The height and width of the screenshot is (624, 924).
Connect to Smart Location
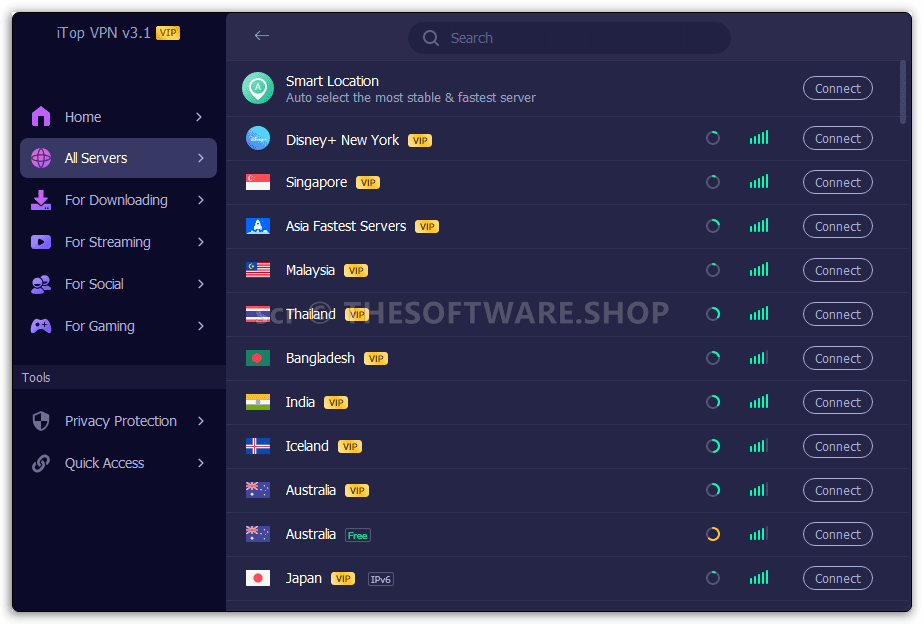(x=837, y=88)
